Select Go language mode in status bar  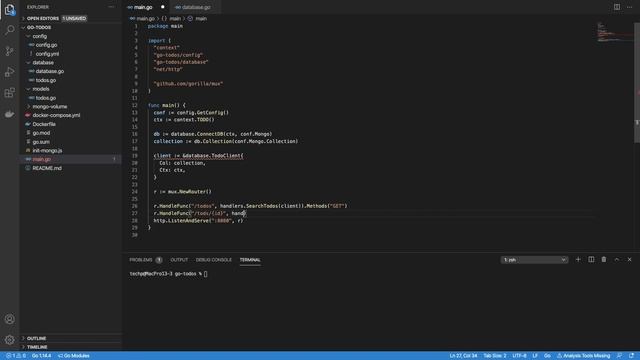(547, 356)
